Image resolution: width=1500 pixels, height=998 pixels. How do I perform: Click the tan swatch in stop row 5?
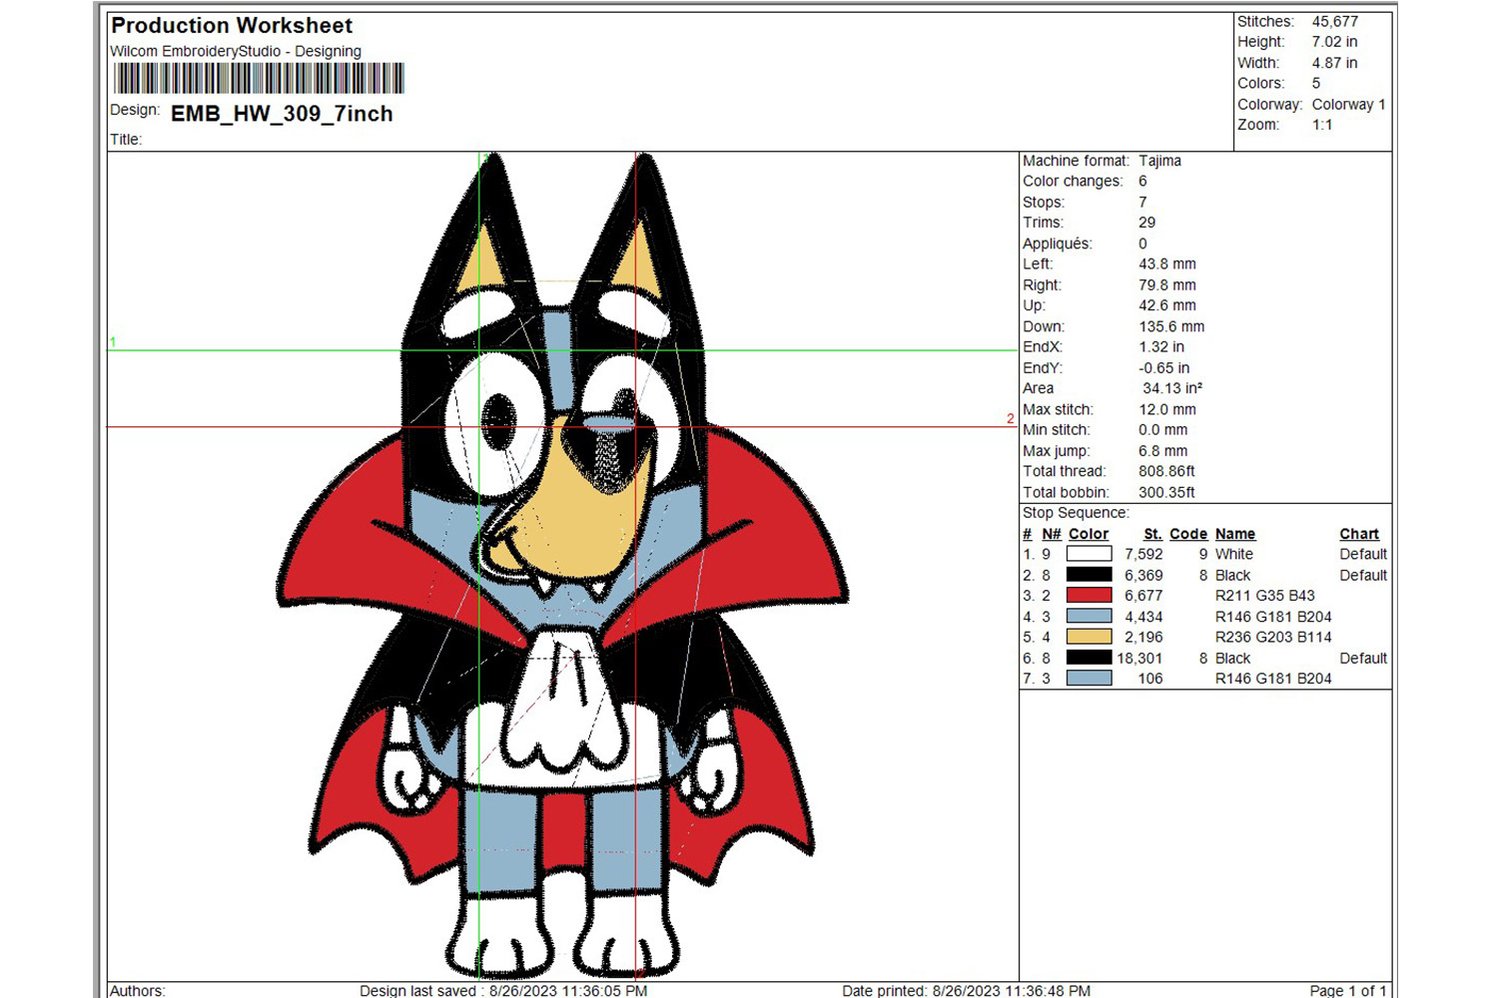point(1089,637)
